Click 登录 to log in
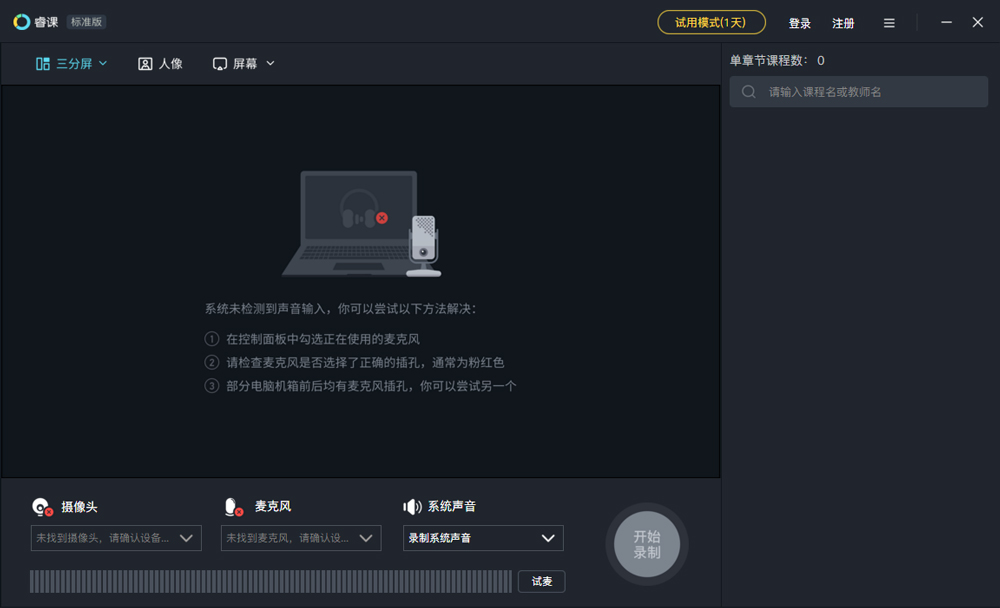The height and width of the screenshot is (608, 1000). click(x=799, y=23)
